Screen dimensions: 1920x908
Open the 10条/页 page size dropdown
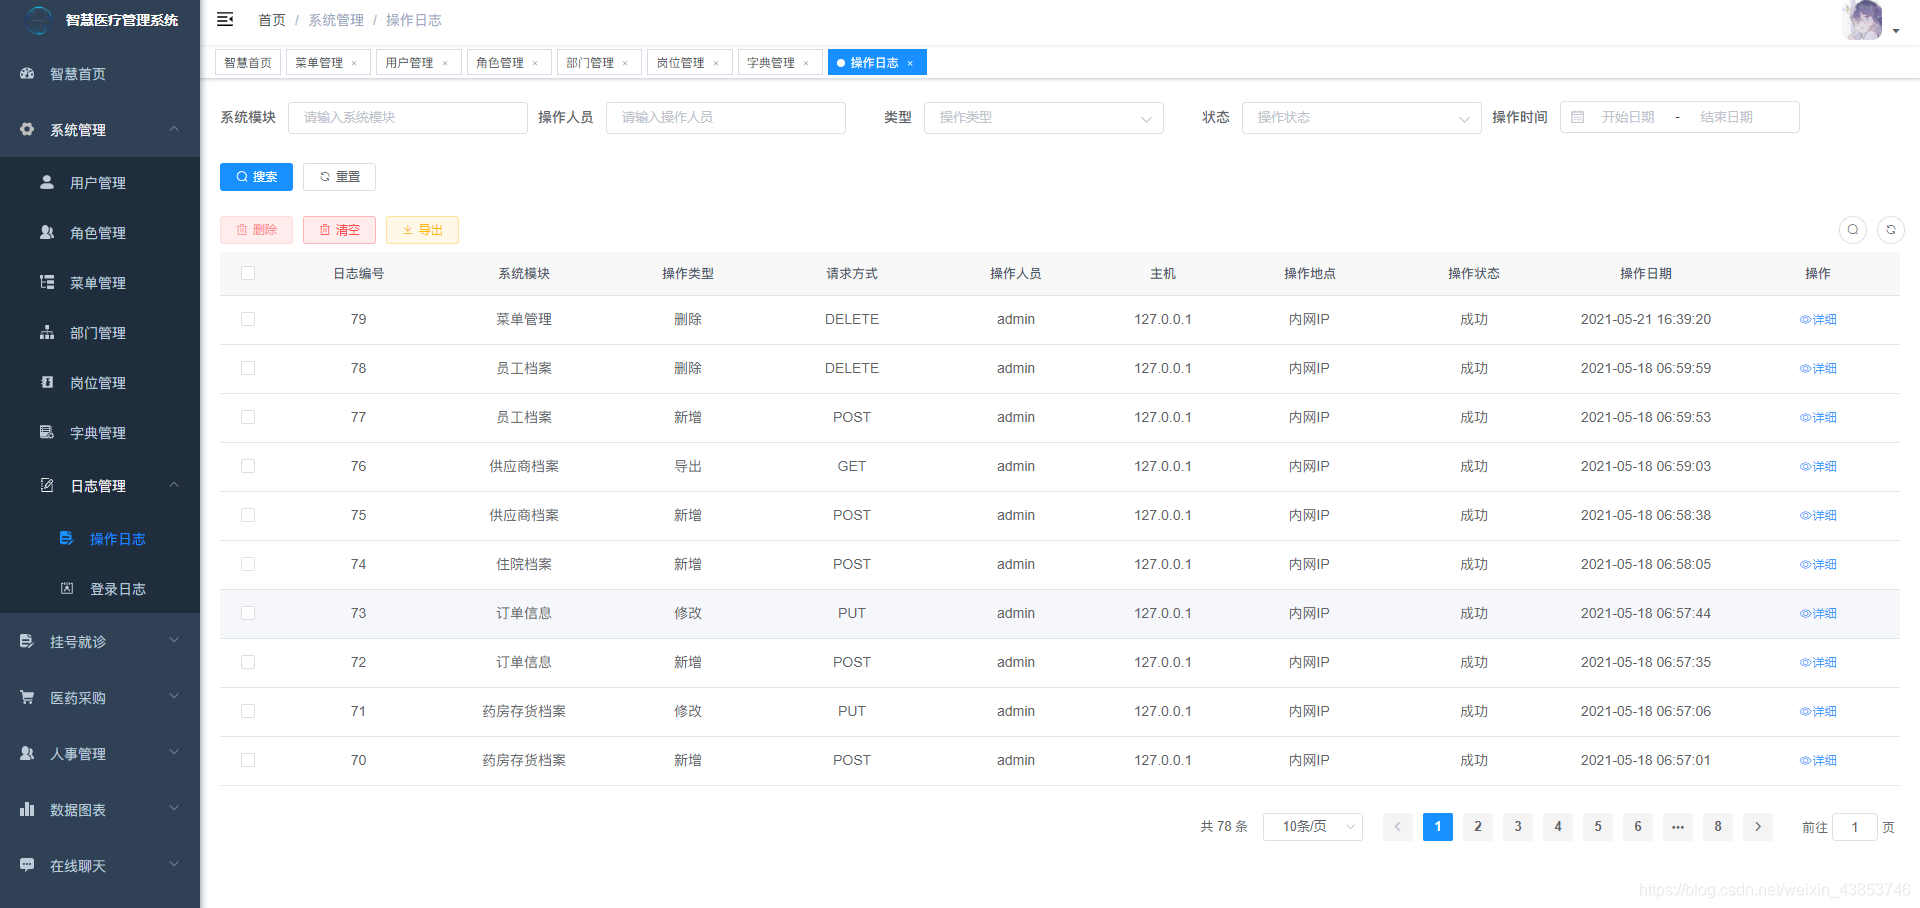pyautogui.click(x=1312, y=827)
